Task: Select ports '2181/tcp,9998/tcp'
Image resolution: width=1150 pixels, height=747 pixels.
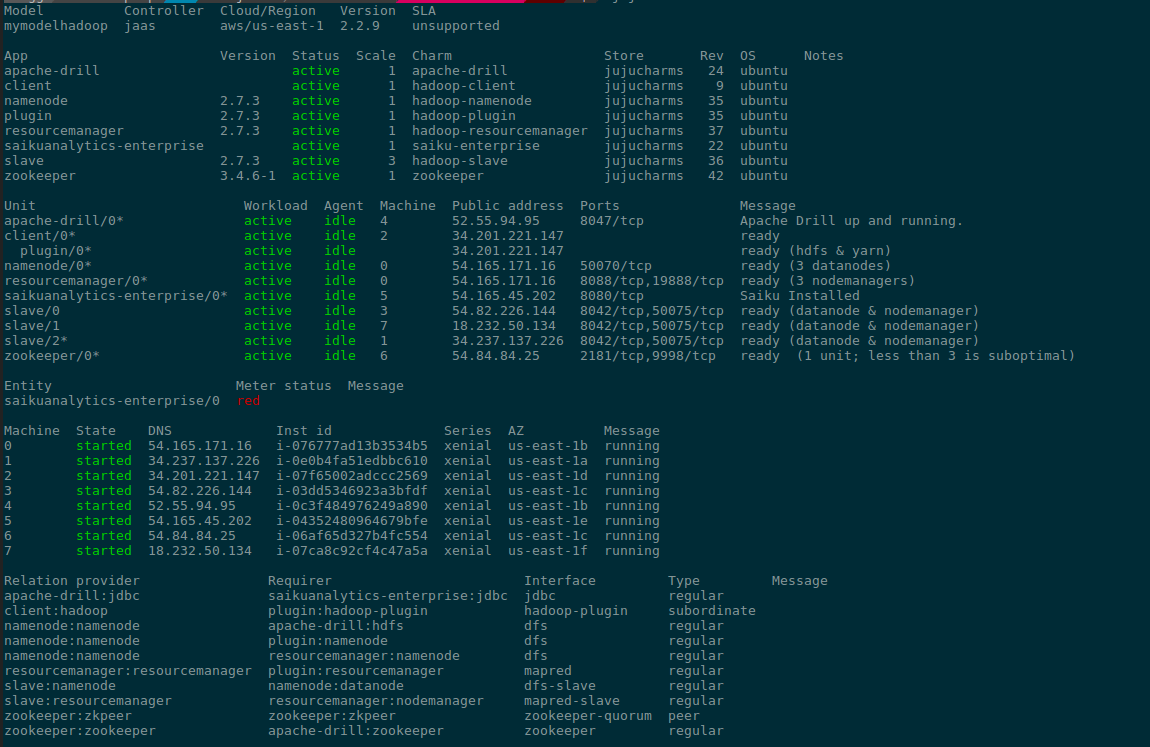Action: pos(648,356)
